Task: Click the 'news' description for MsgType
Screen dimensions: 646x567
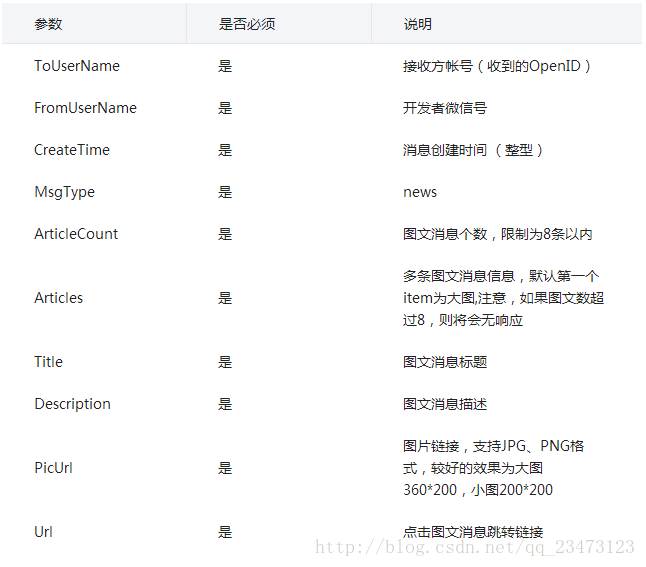Action: (x=420, y=192)
